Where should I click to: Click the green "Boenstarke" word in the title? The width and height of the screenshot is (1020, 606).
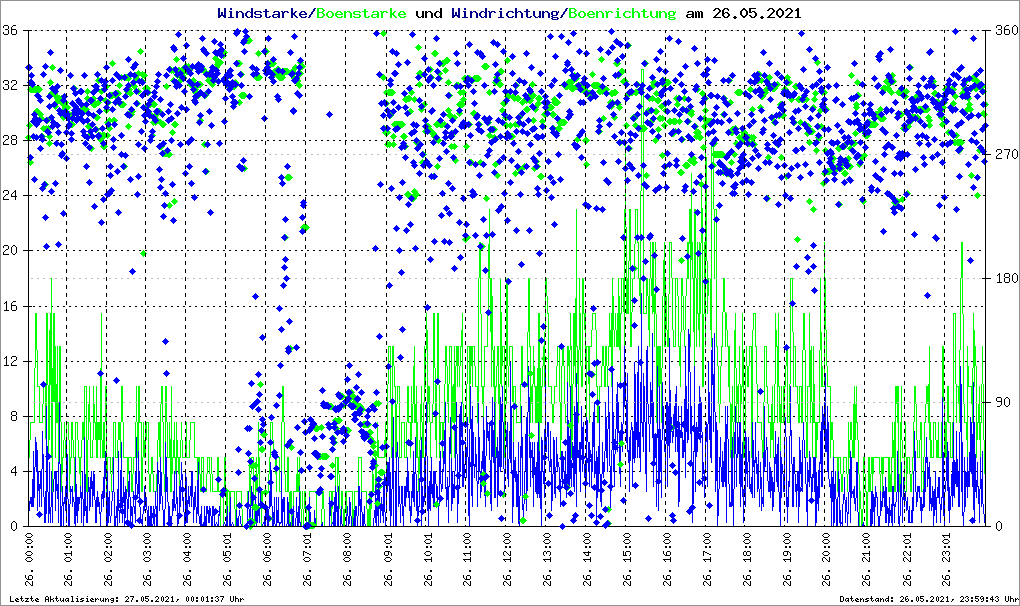click(361, 13)
